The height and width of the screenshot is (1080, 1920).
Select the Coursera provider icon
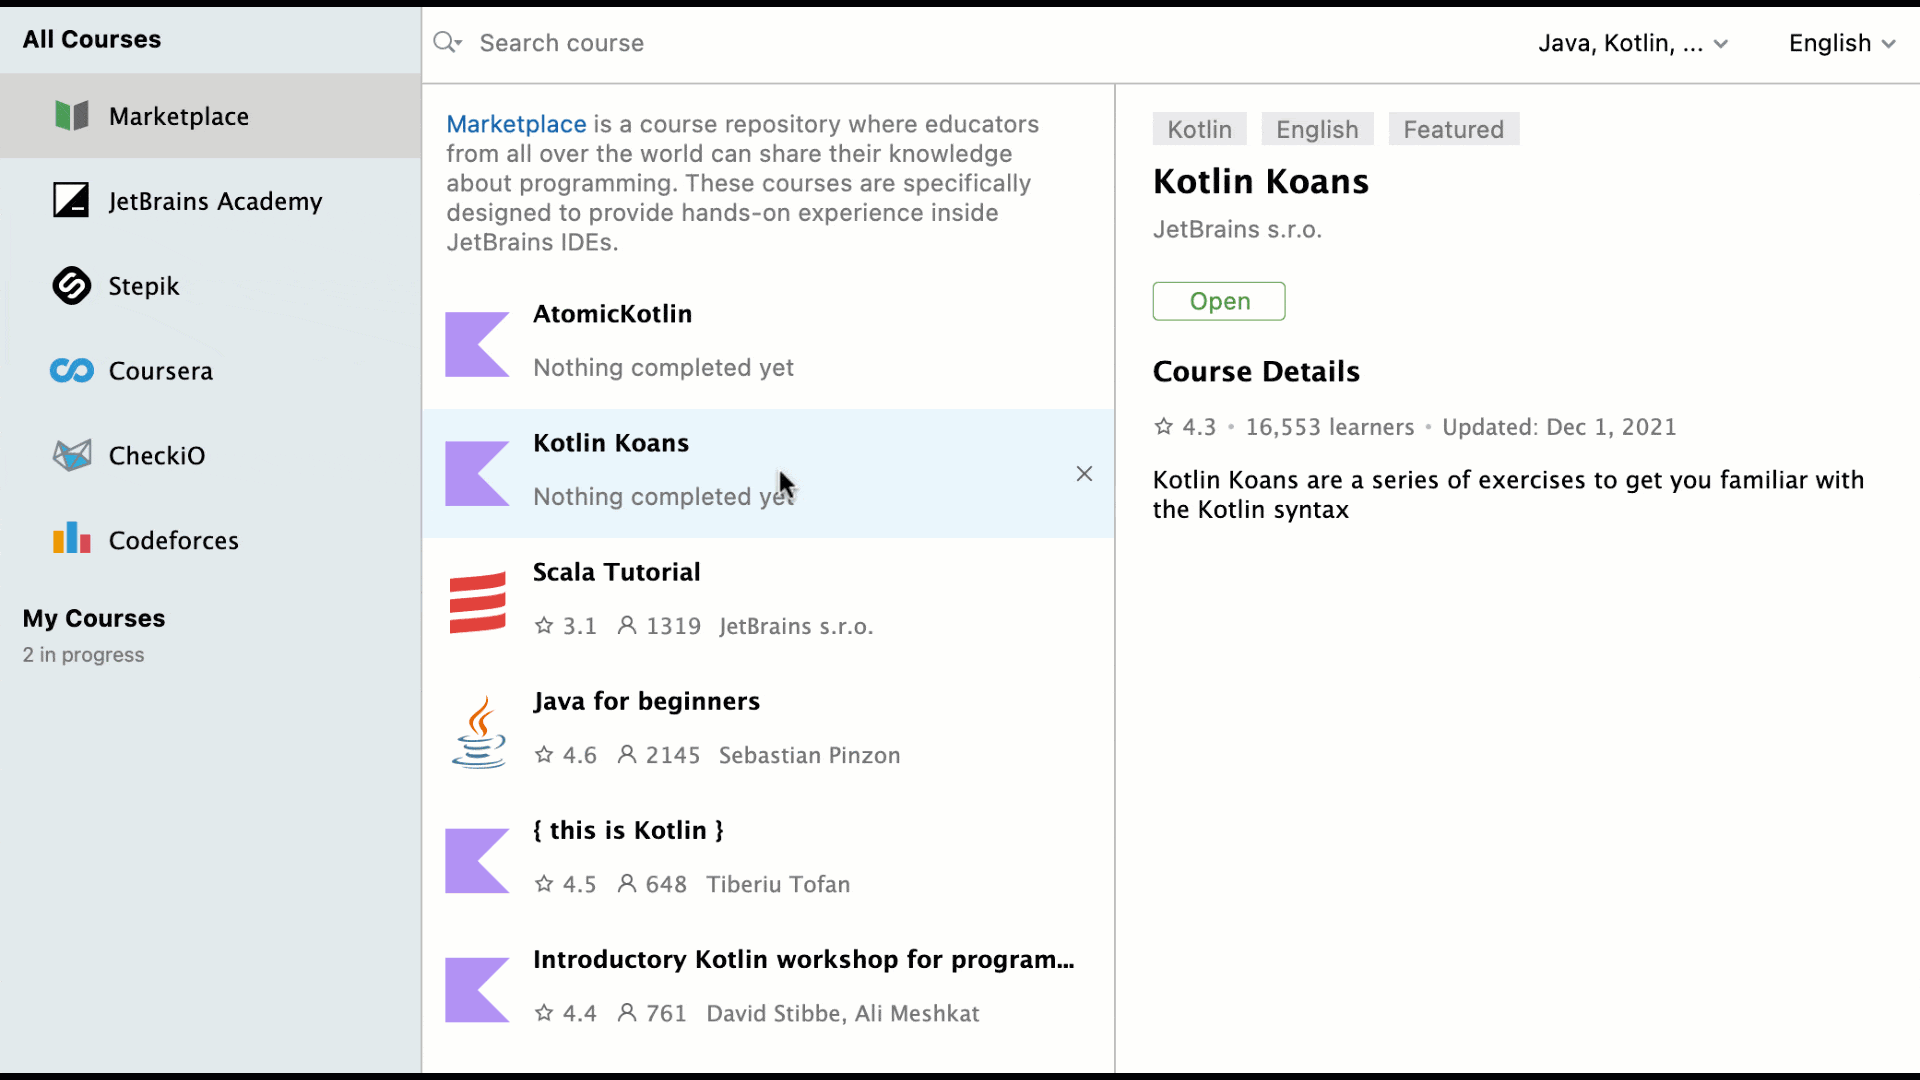coord(70,370)
